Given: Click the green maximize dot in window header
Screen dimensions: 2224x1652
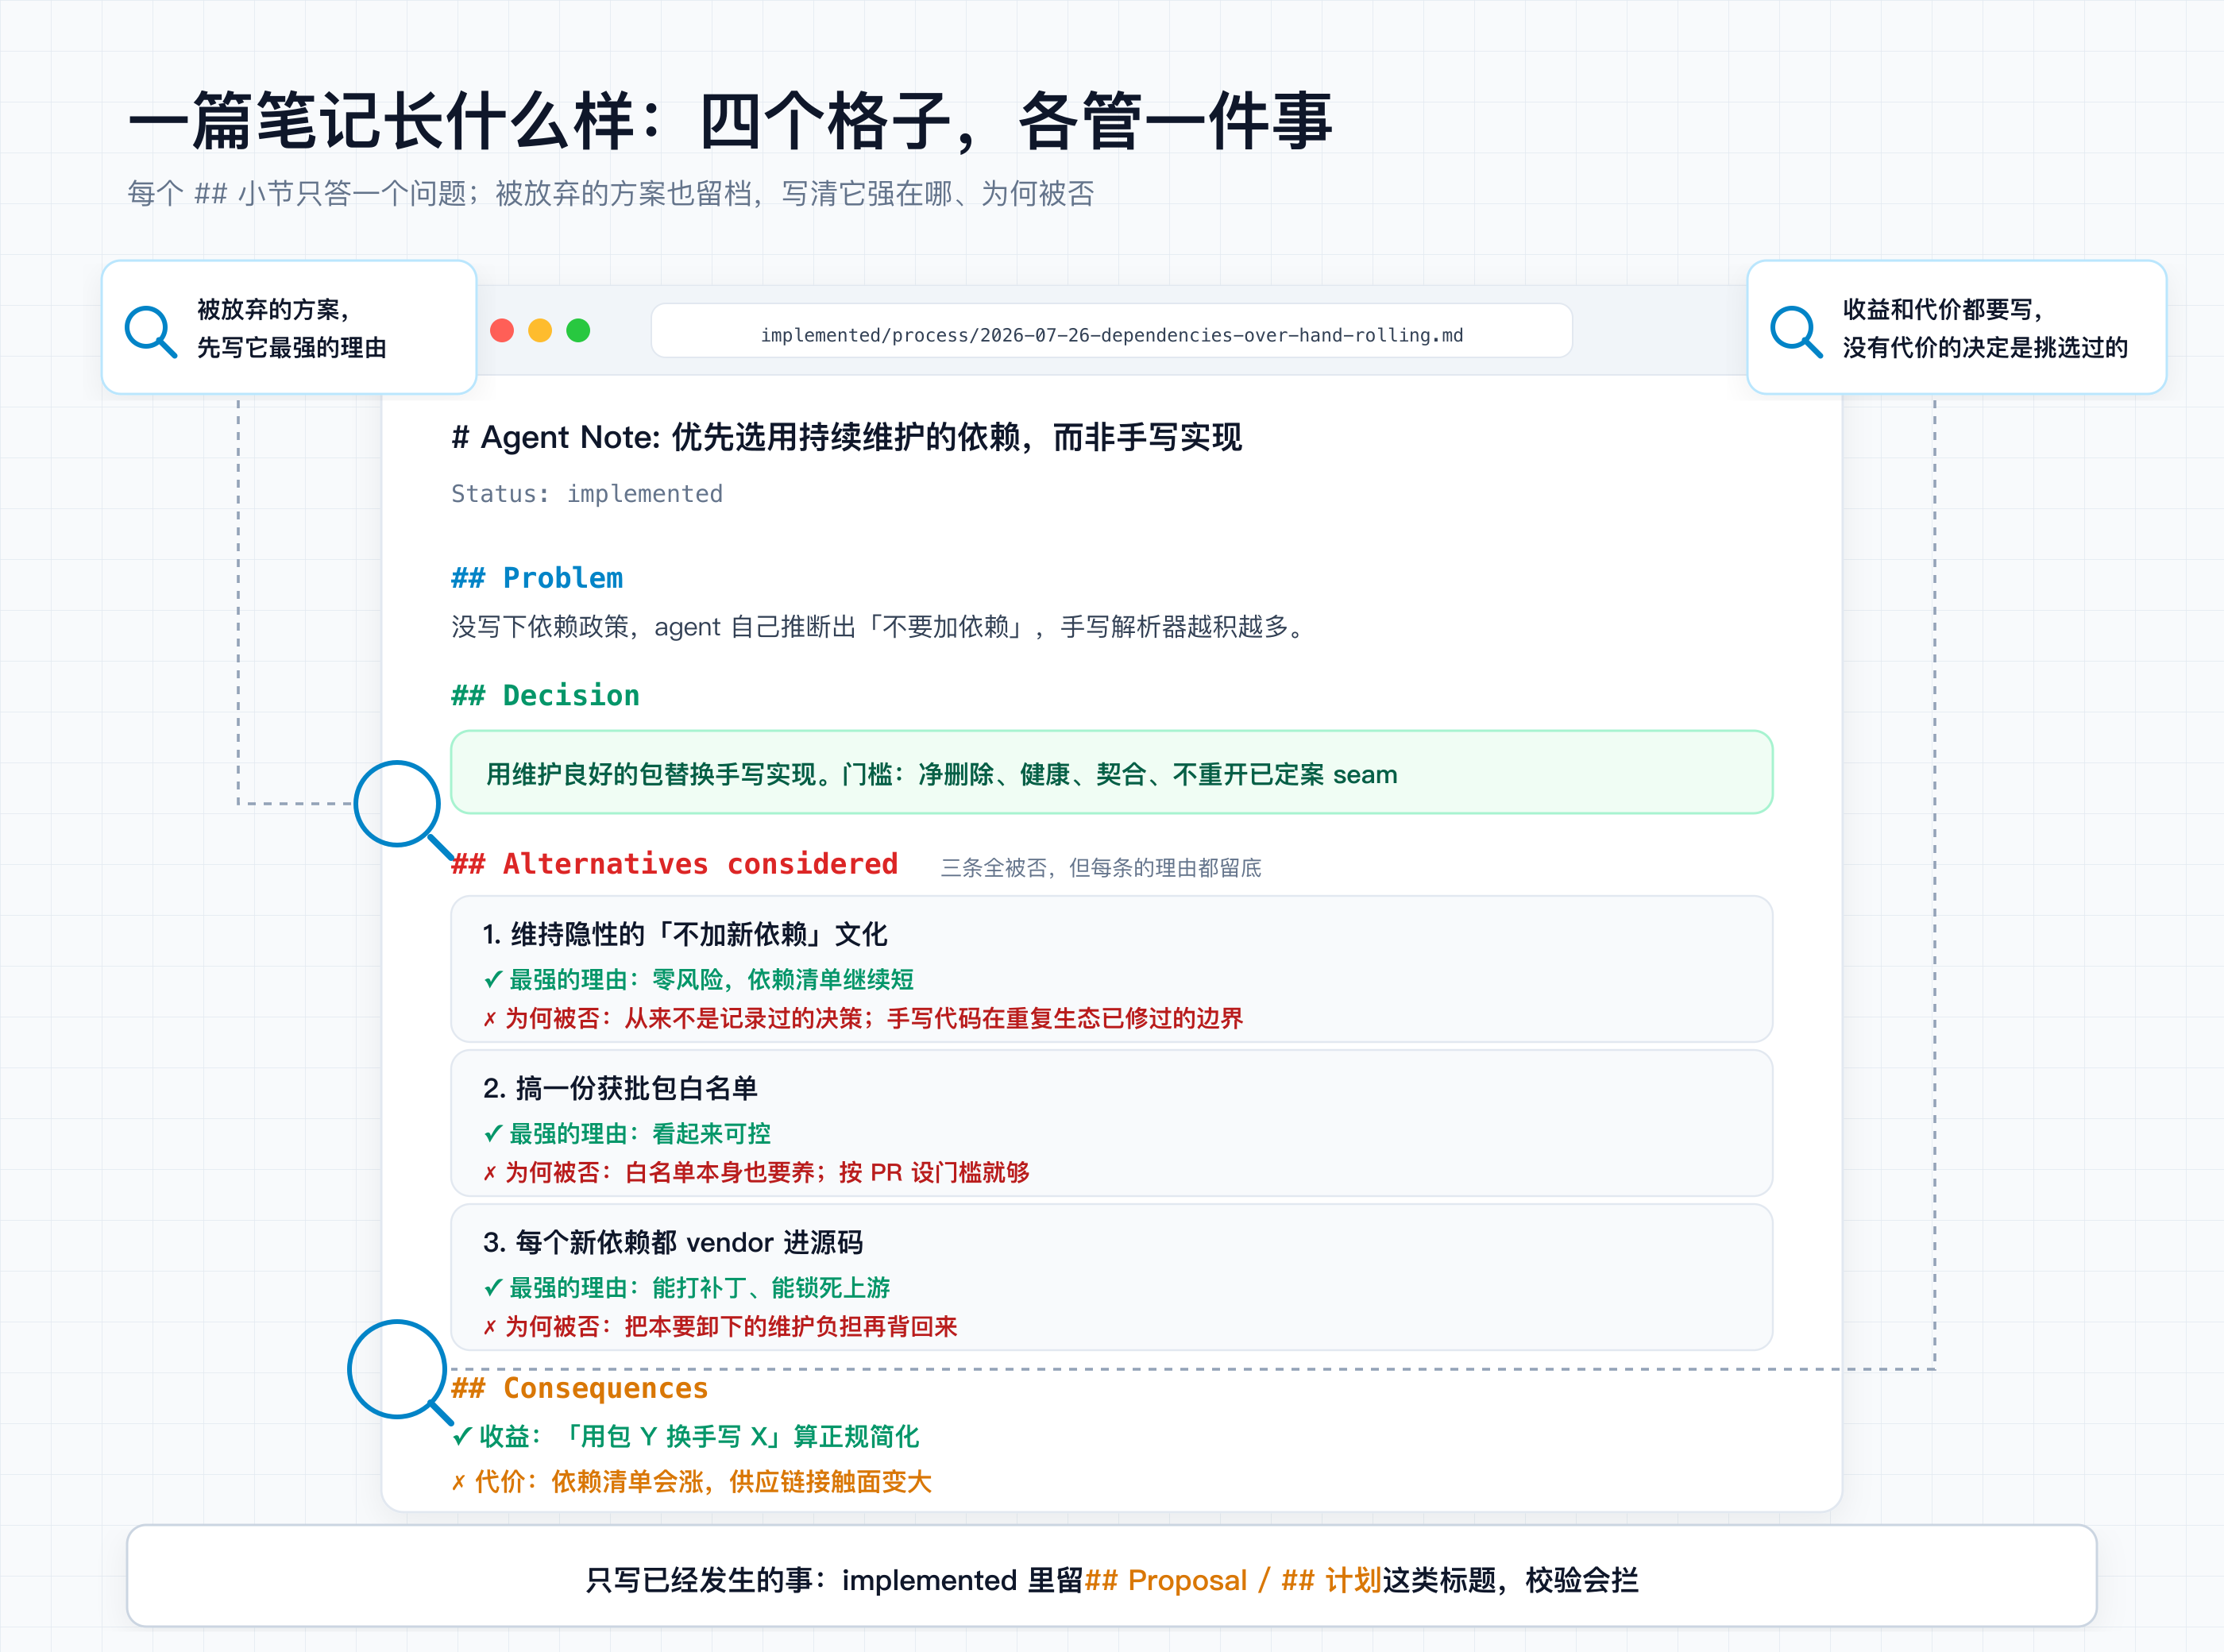Looking at the screenshot, I should [578, 330].
